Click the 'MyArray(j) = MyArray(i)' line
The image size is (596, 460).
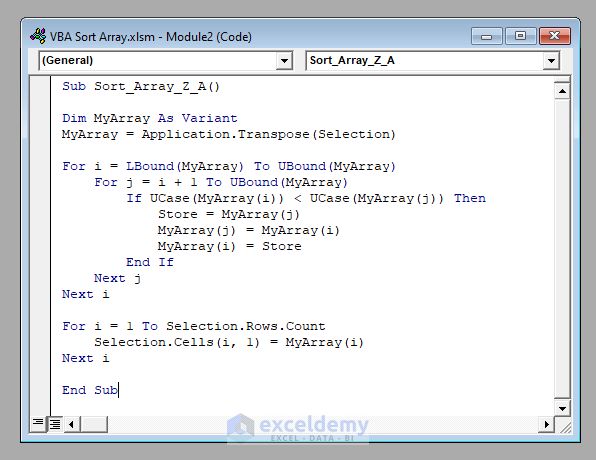pyautogui.click(x=249, y=230)
